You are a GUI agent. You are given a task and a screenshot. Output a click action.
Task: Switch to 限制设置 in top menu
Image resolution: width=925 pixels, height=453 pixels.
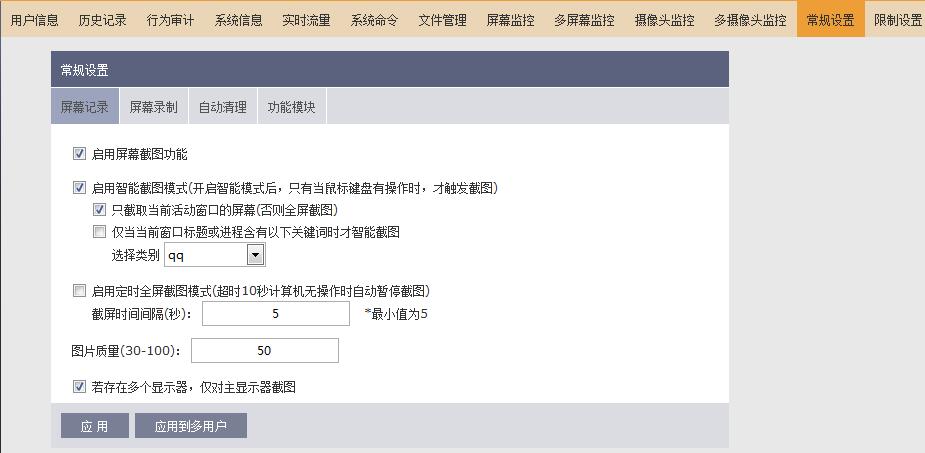tap(897, 19)
